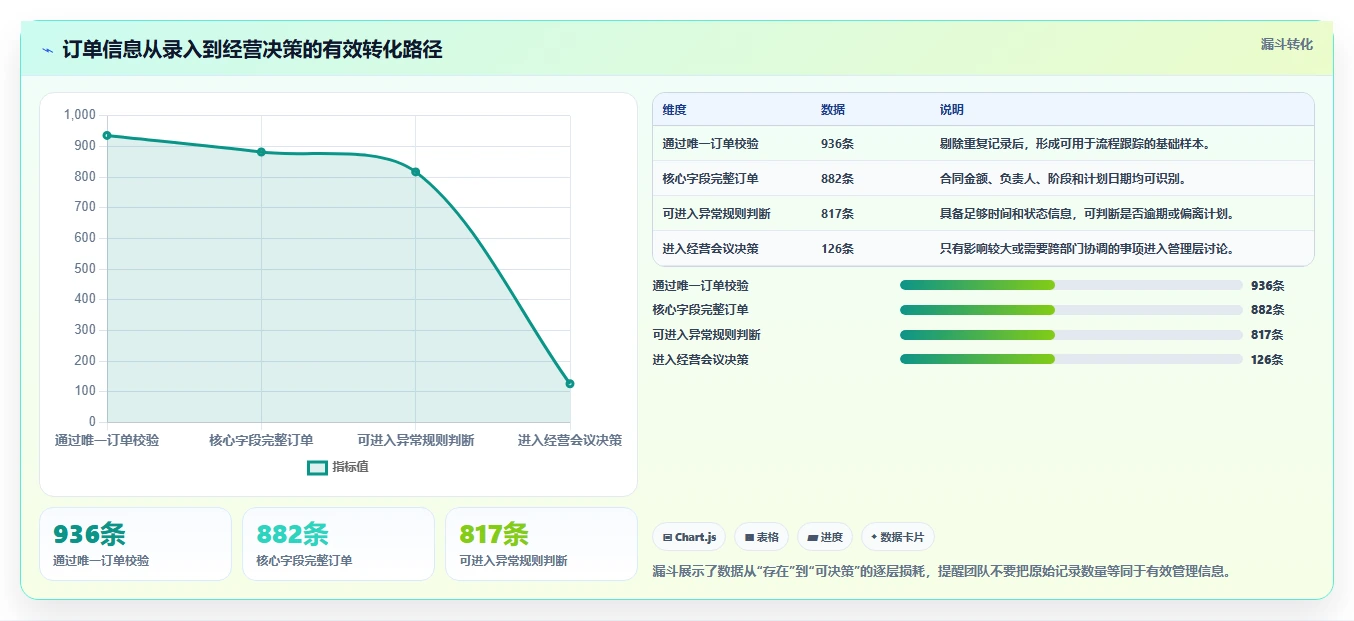Click the 936条 table cell
The width and height of the screenshot is (1354, 621).
tap(837, 144)
